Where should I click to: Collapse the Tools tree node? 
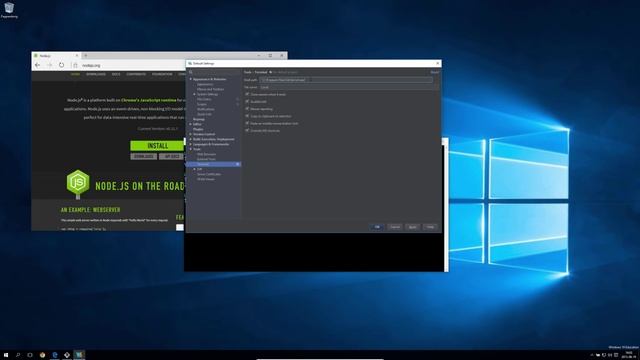191,149
